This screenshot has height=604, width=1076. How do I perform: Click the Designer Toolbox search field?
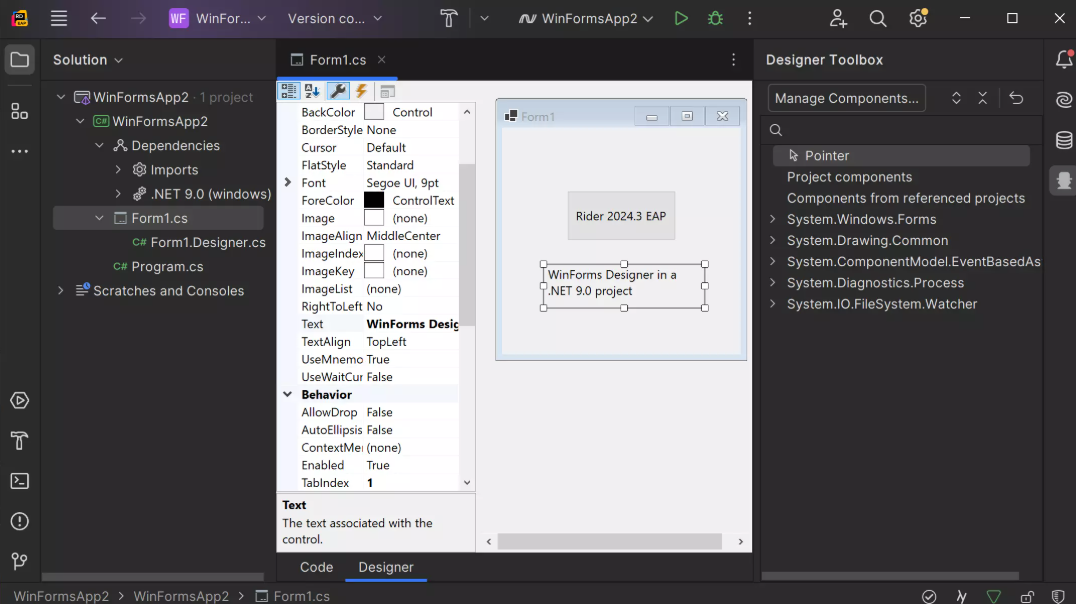coord(900,130)
